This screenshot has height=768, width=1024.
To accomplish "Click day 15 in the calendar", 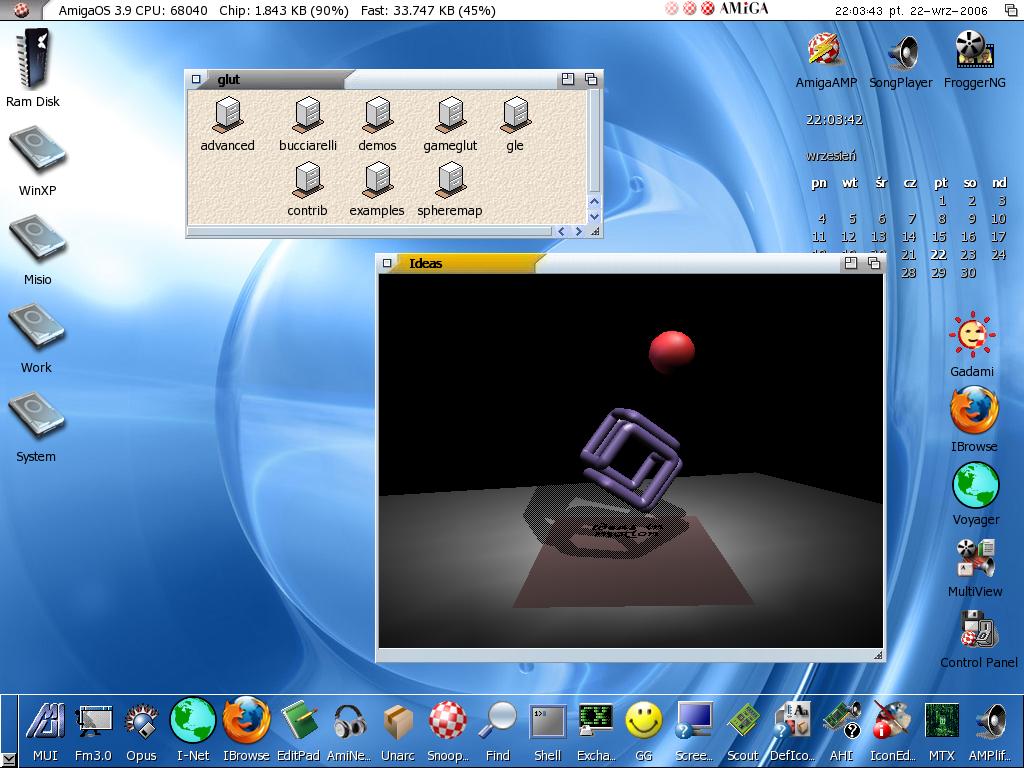I will coord(938,236).
